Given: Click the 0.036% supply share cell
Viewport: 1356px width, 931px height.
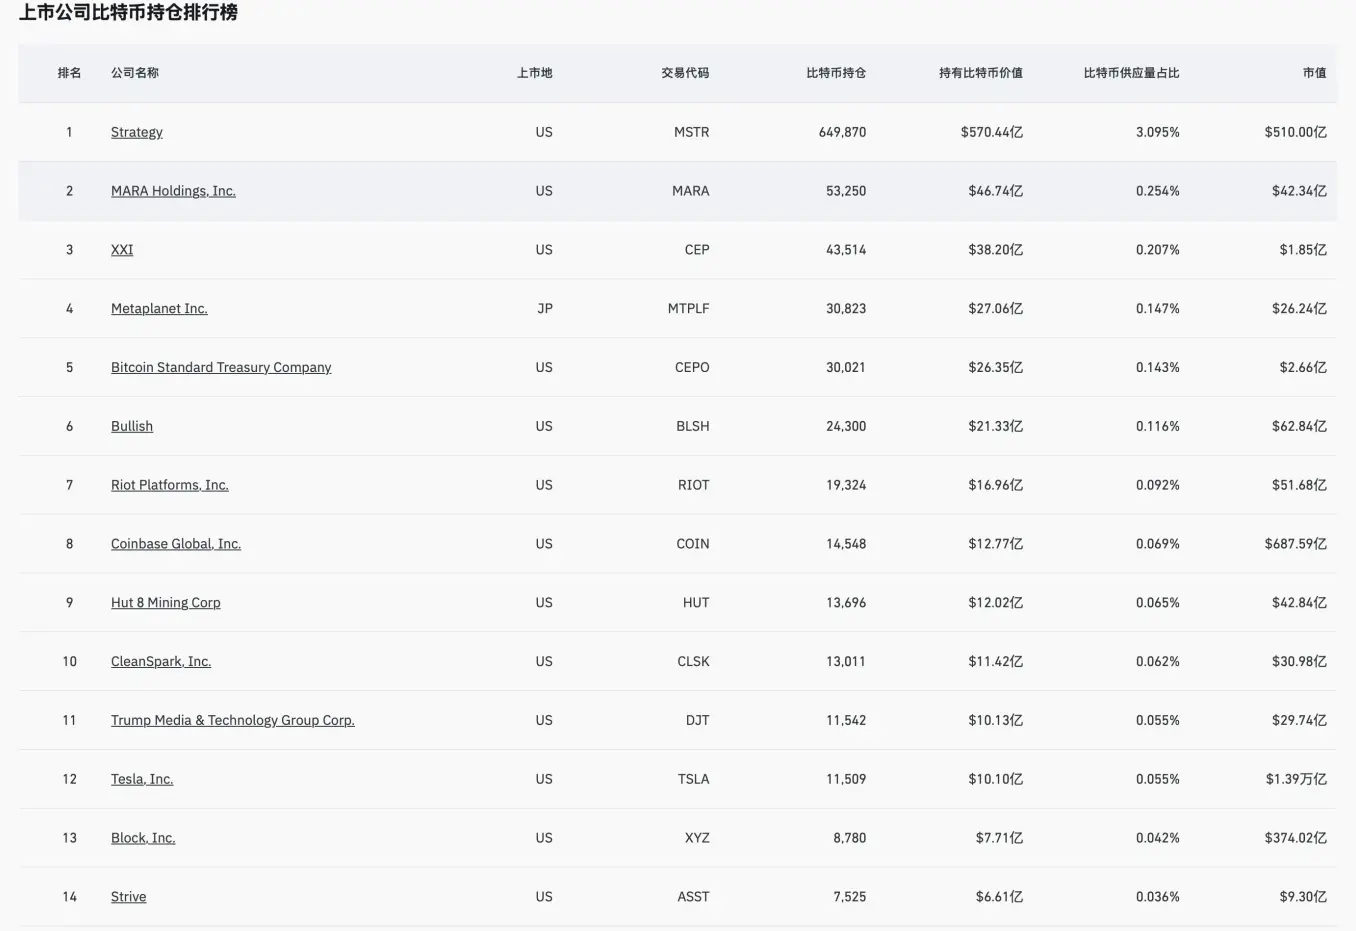Looking at the screenshot, I should pos(1158,897).
